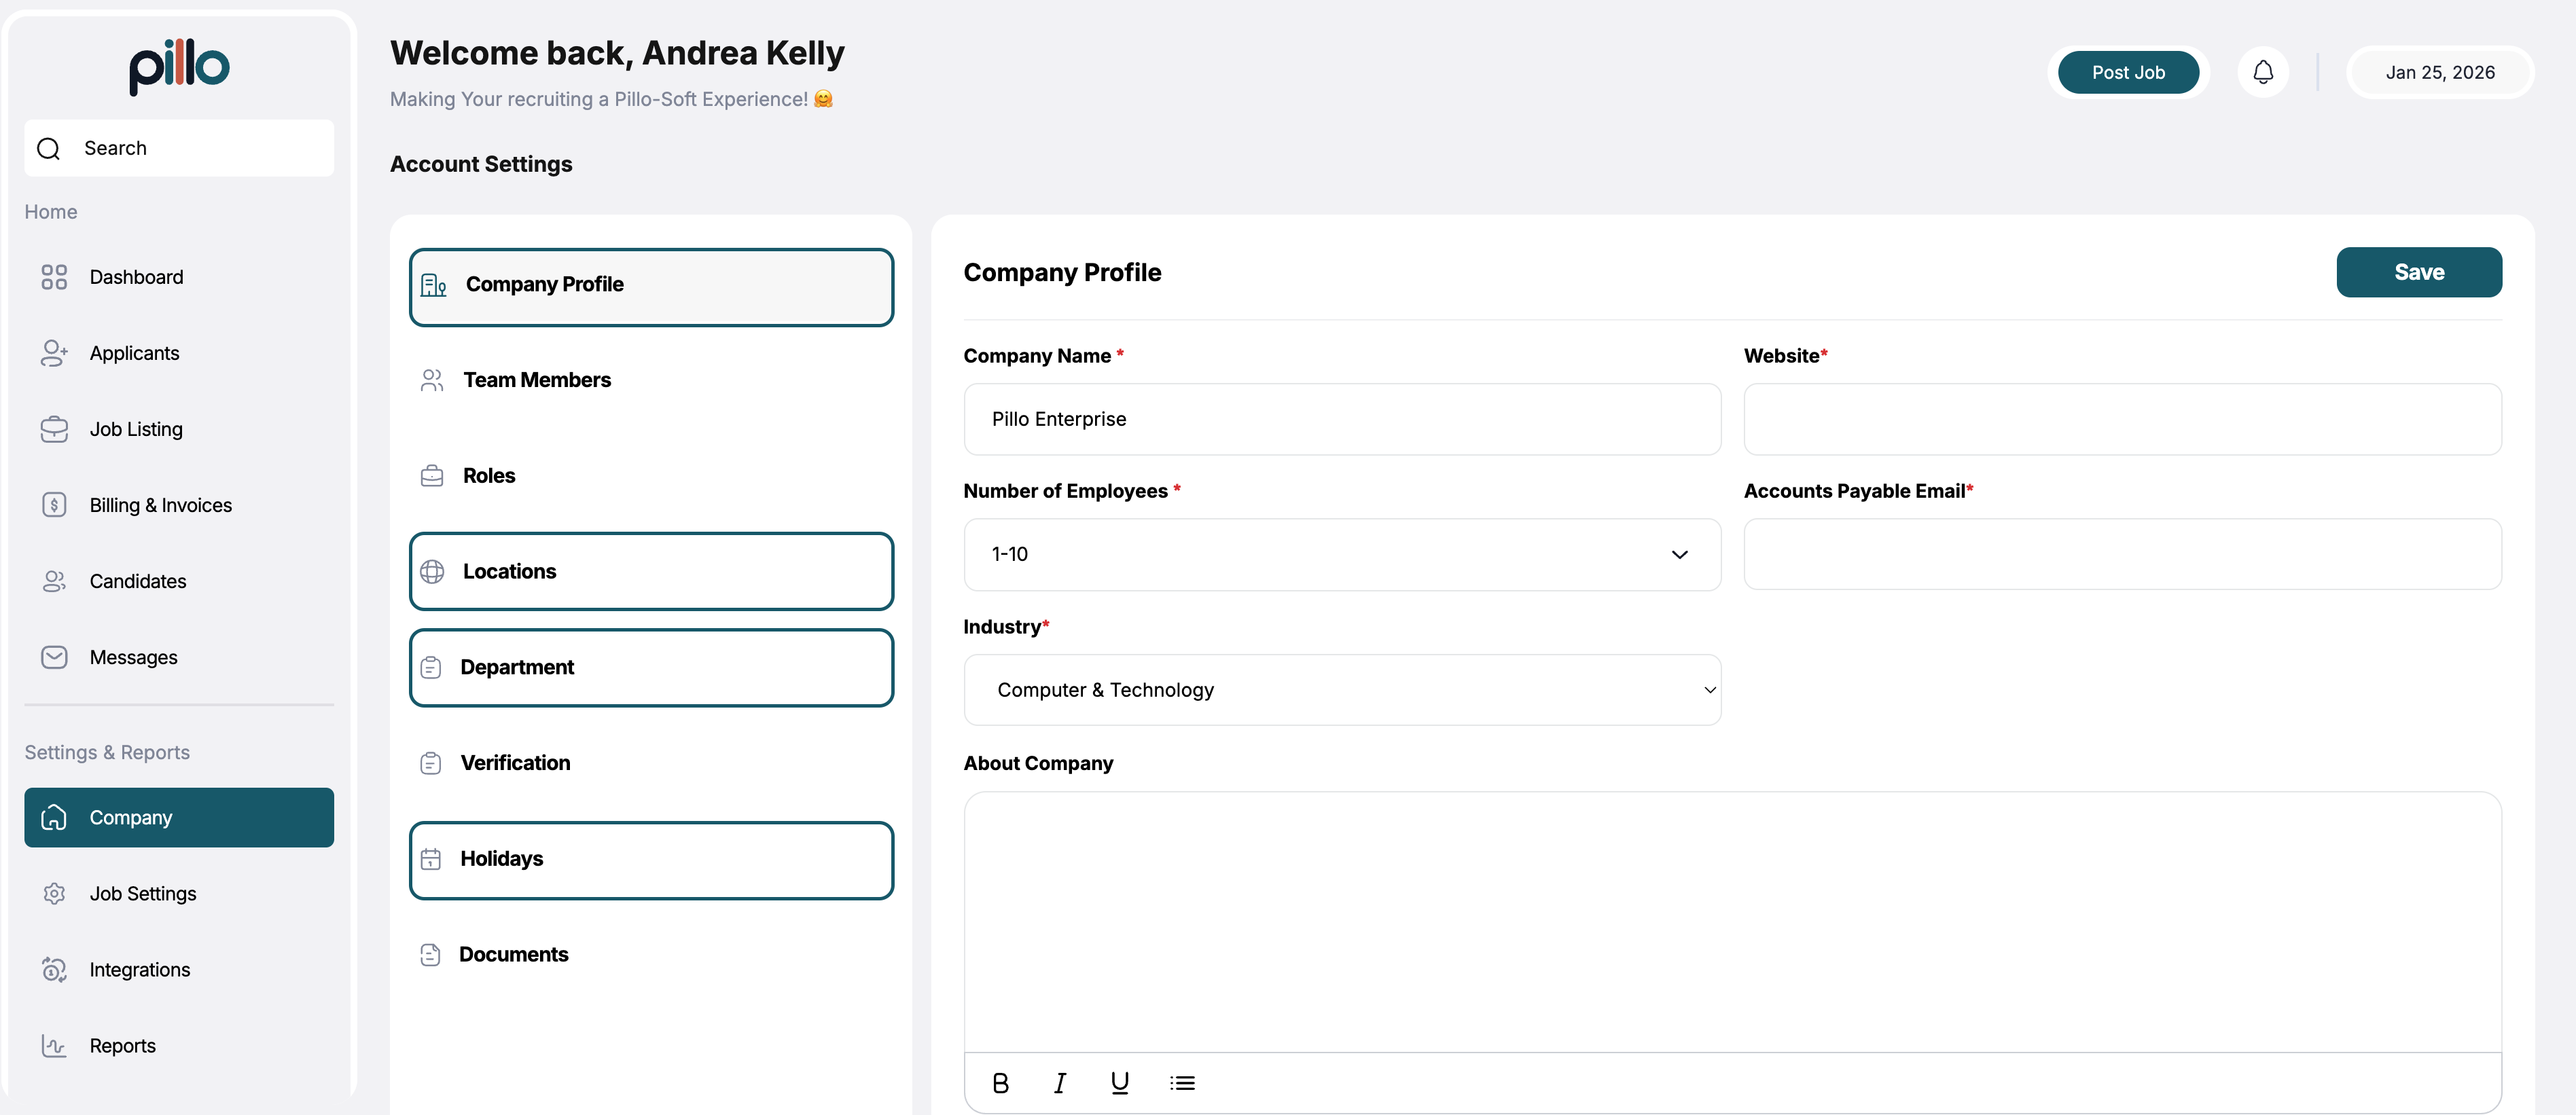Open Company under Settings & Reports
2576x1115 pixels.
179,817
